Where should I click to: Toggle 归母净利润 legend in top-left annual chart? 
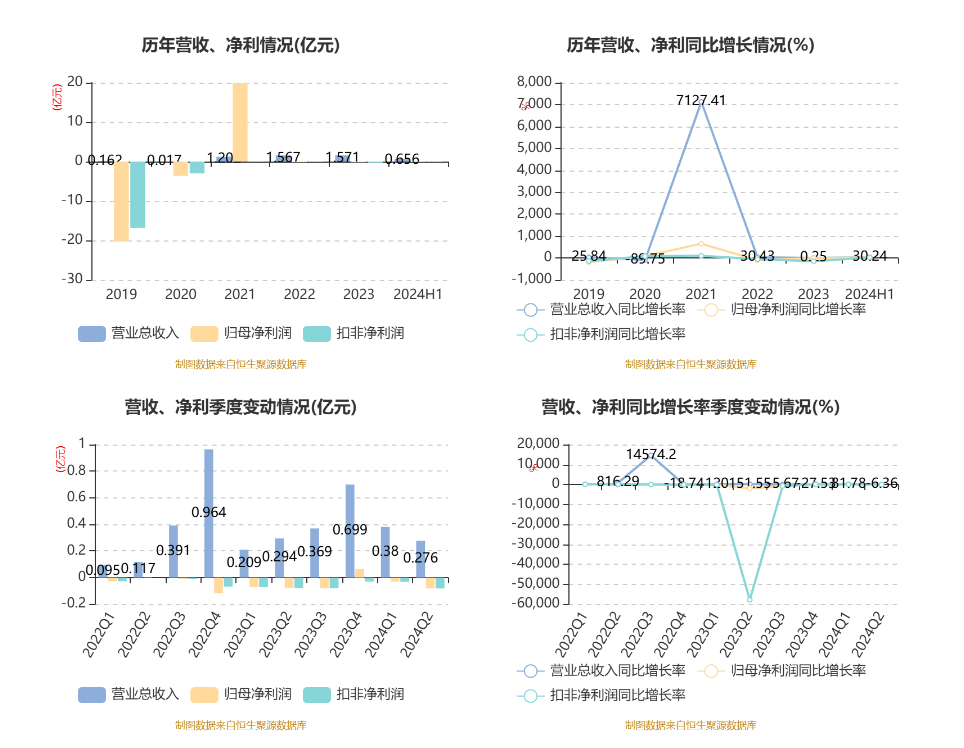point(241,333)
